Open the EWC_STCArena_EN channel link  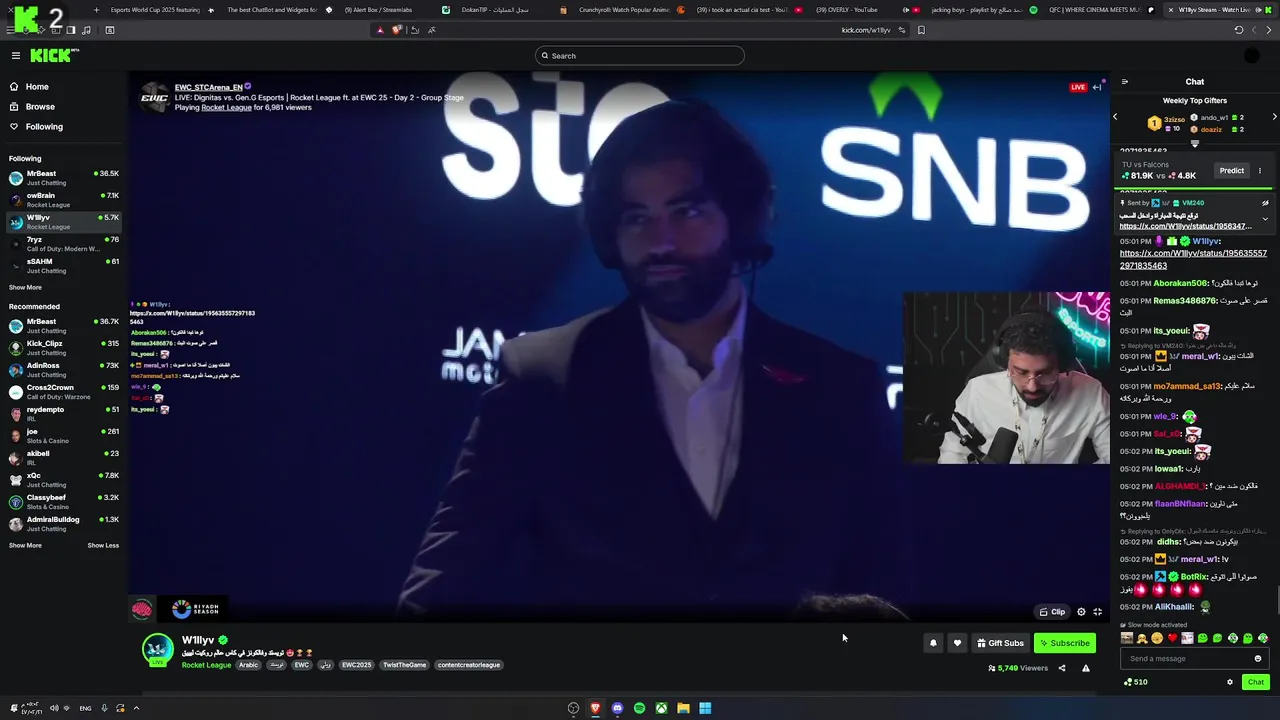point(209,87)
